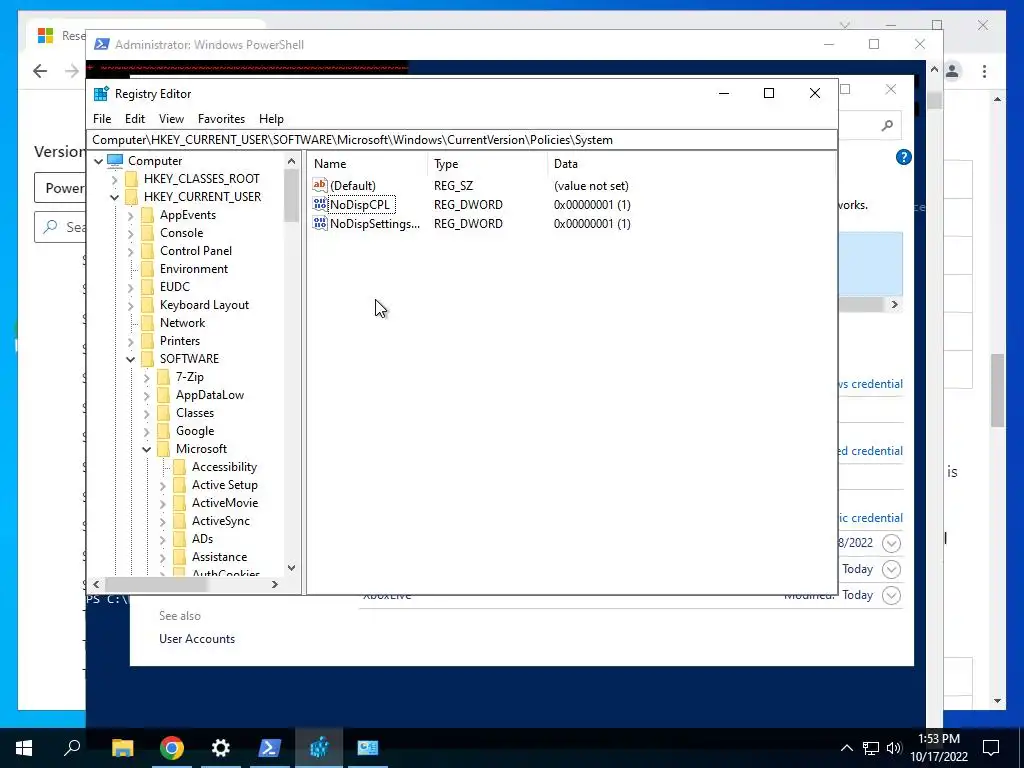Expand the Printers key
Screen dimensions: 1024x768
tap(130, 341)
